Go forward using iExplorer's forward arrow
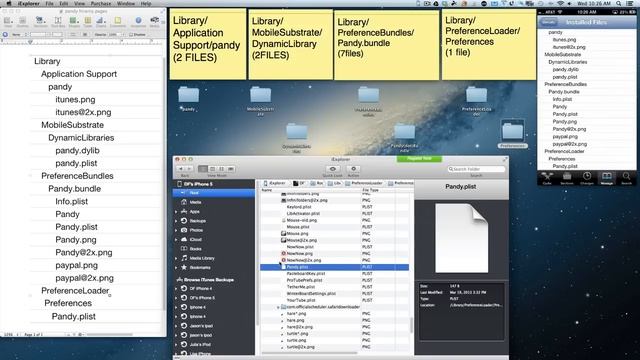Image resolution: width=640 pixels, height=360 pixels. tap(189, 169)
